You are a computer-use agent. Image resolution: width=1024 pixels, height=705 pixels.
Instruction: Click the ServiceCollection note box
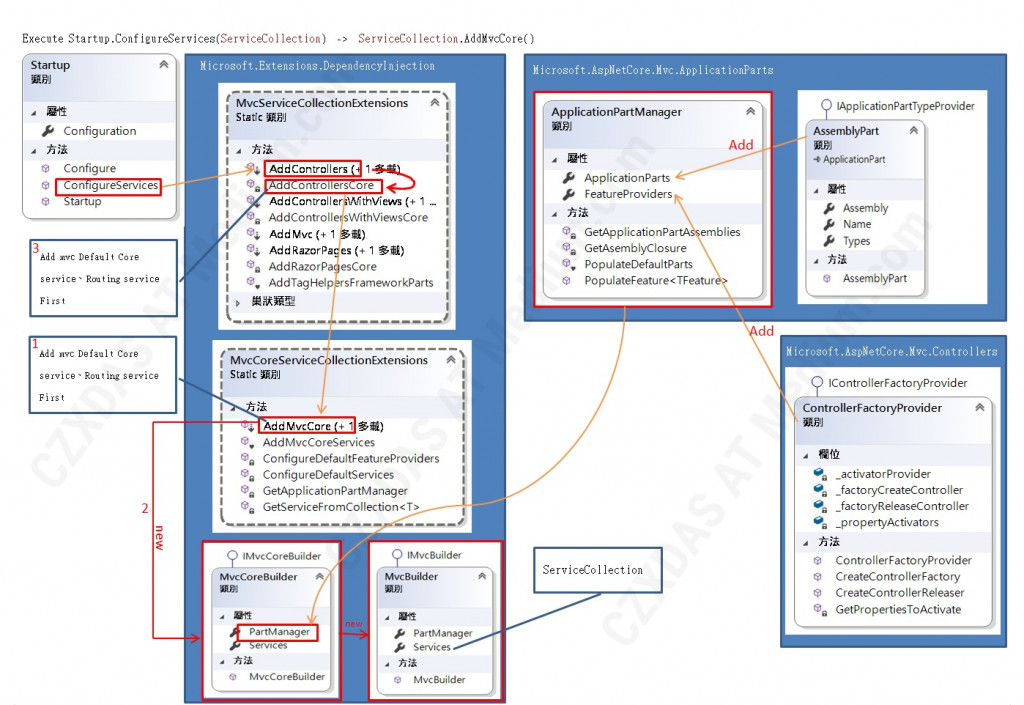pyautogui.click(x=598, y=570)
